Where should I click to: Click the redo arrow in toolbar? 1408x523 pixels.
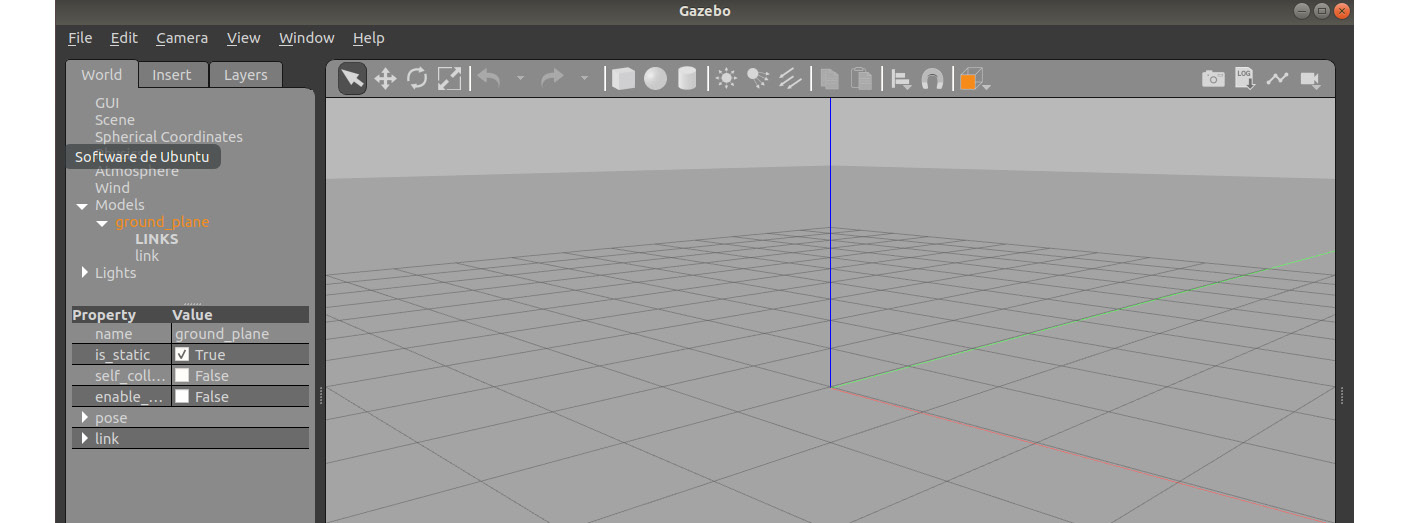pyautogui.click(x=553, y=78)
